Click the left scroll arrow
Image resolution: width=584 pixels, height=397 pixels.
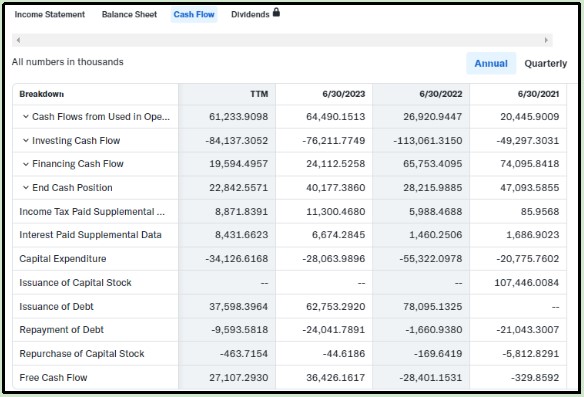click(x=18, y=40)
